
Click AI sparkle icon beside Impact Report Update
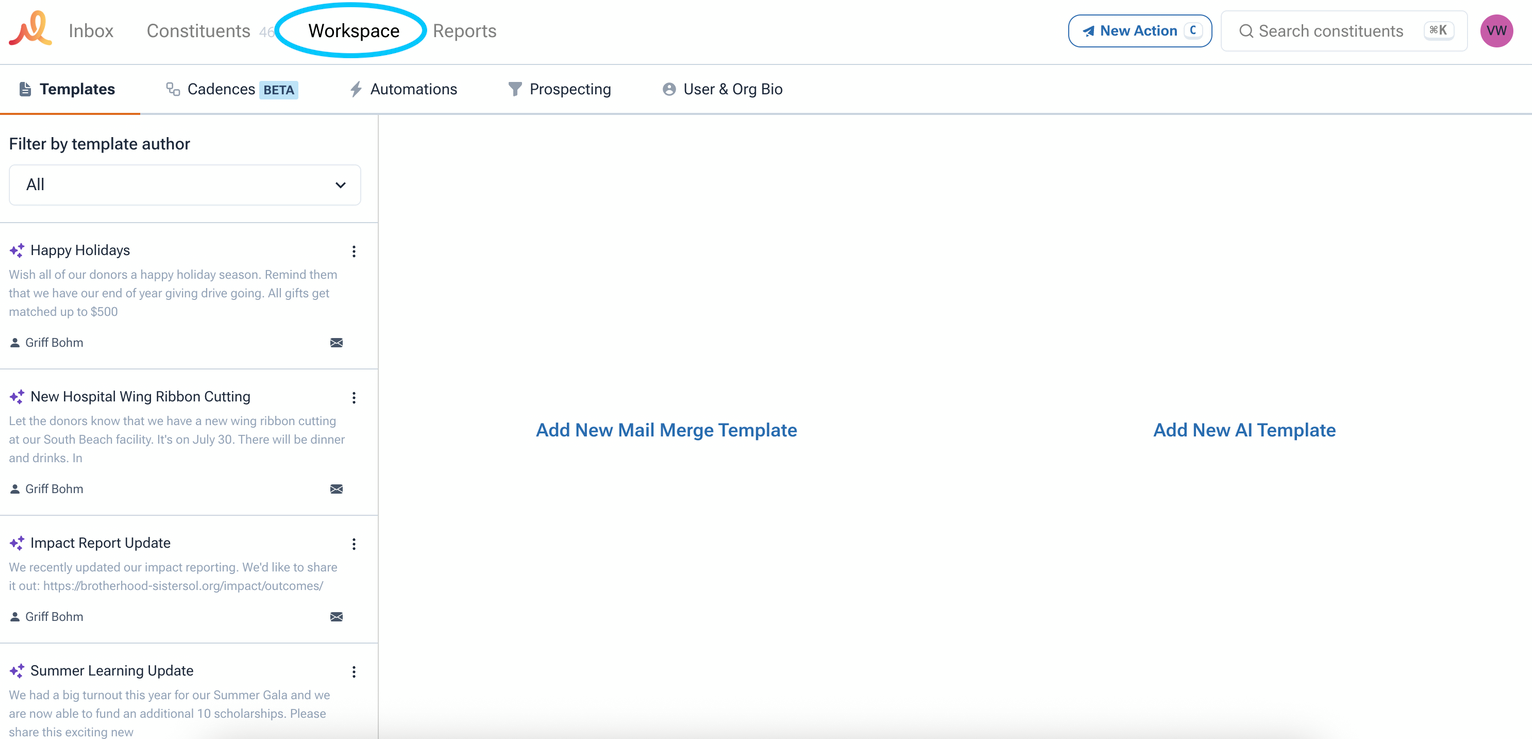pos(17,543)
